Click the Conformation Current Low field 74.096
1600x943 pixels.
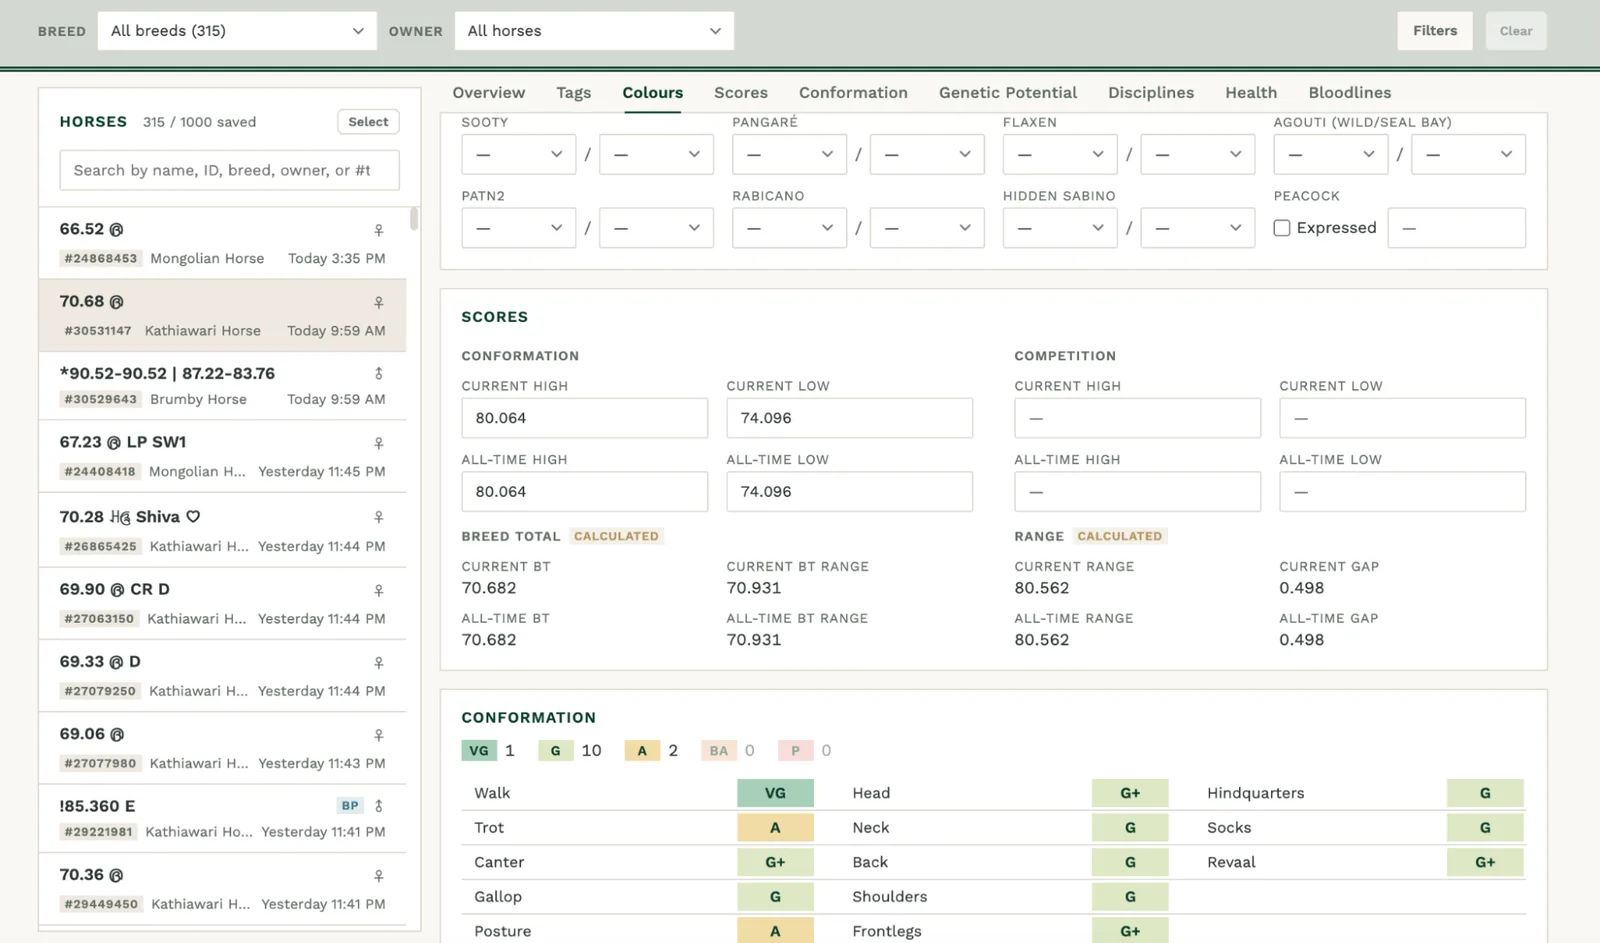849,418
